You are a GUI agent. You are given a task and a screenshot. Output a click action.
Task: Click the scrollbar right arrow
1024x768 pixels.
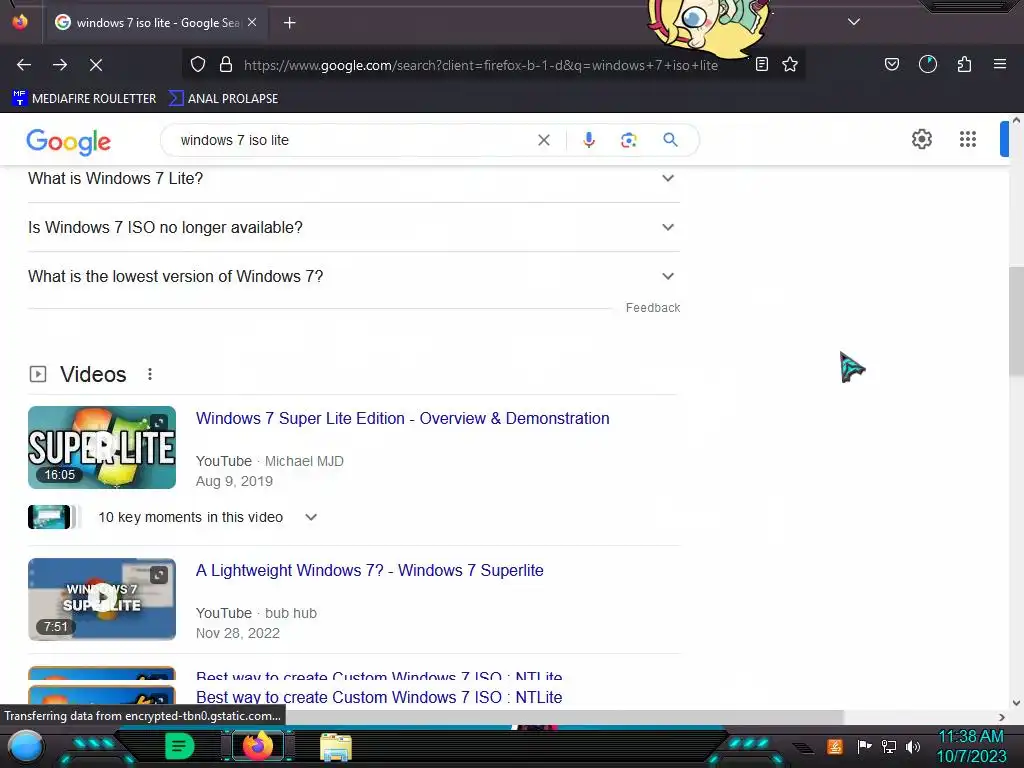[x=1002, y=717]
